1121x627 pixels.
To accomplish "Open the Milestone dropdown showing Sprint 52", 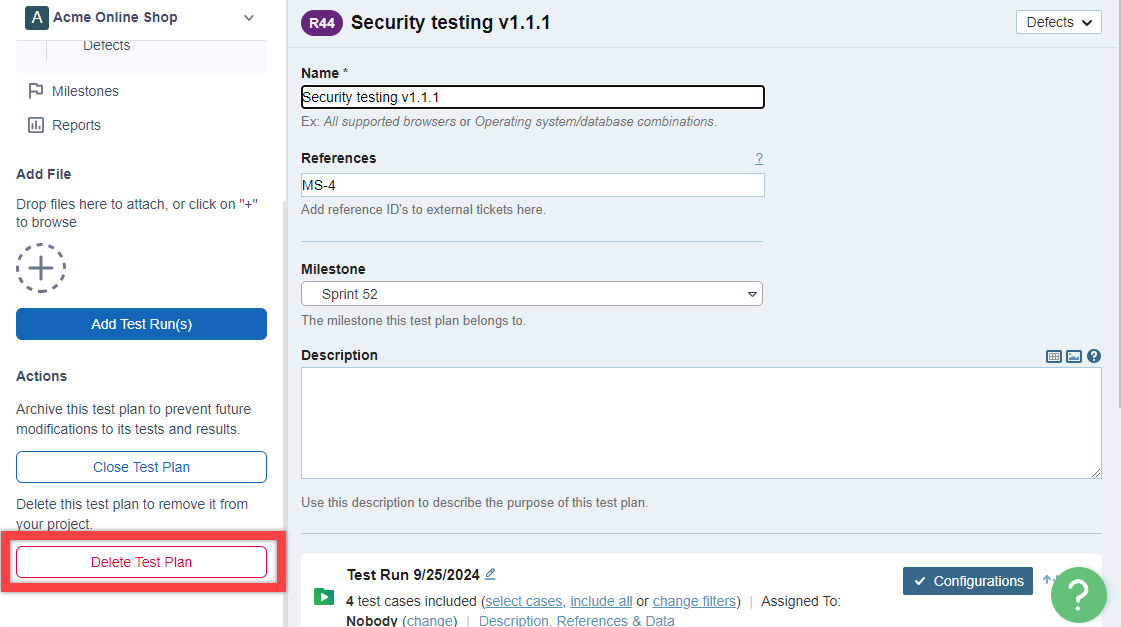I will pyautogui.click(x=532, y=294).
